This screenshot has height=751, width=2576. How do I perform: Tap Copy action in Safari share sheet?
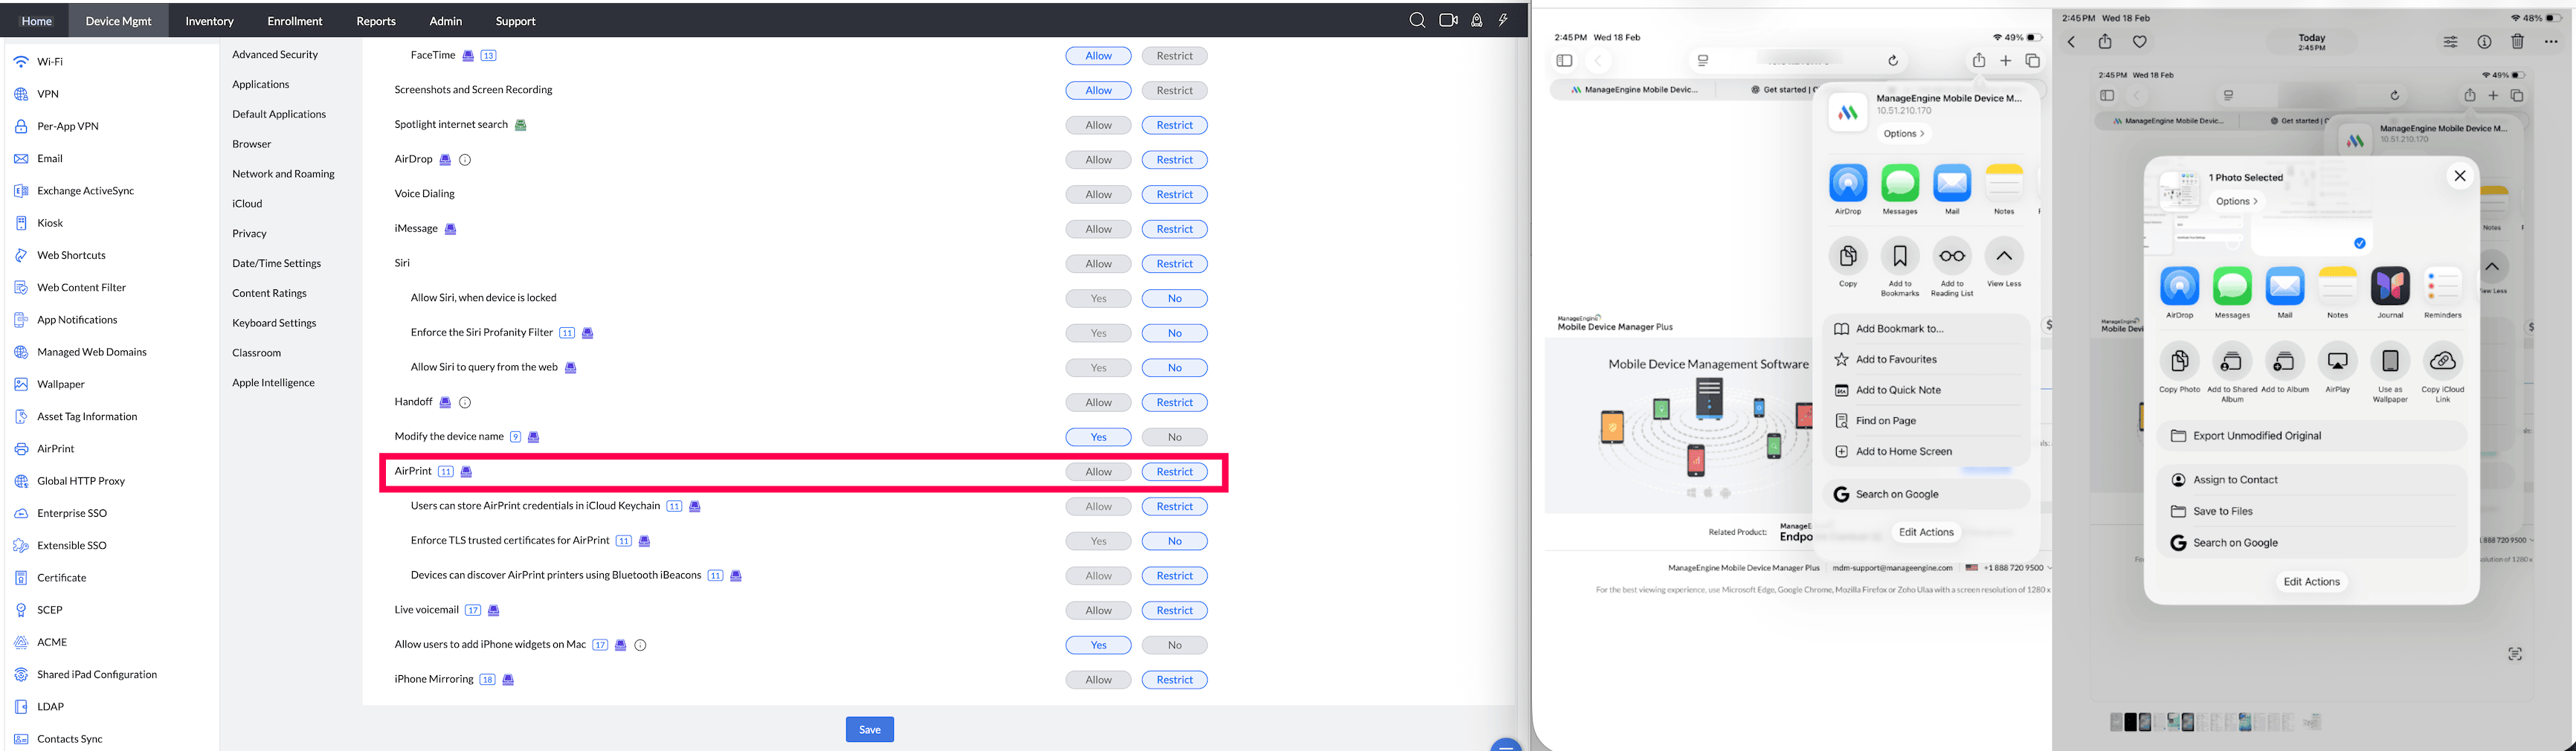click(1848, 256)
